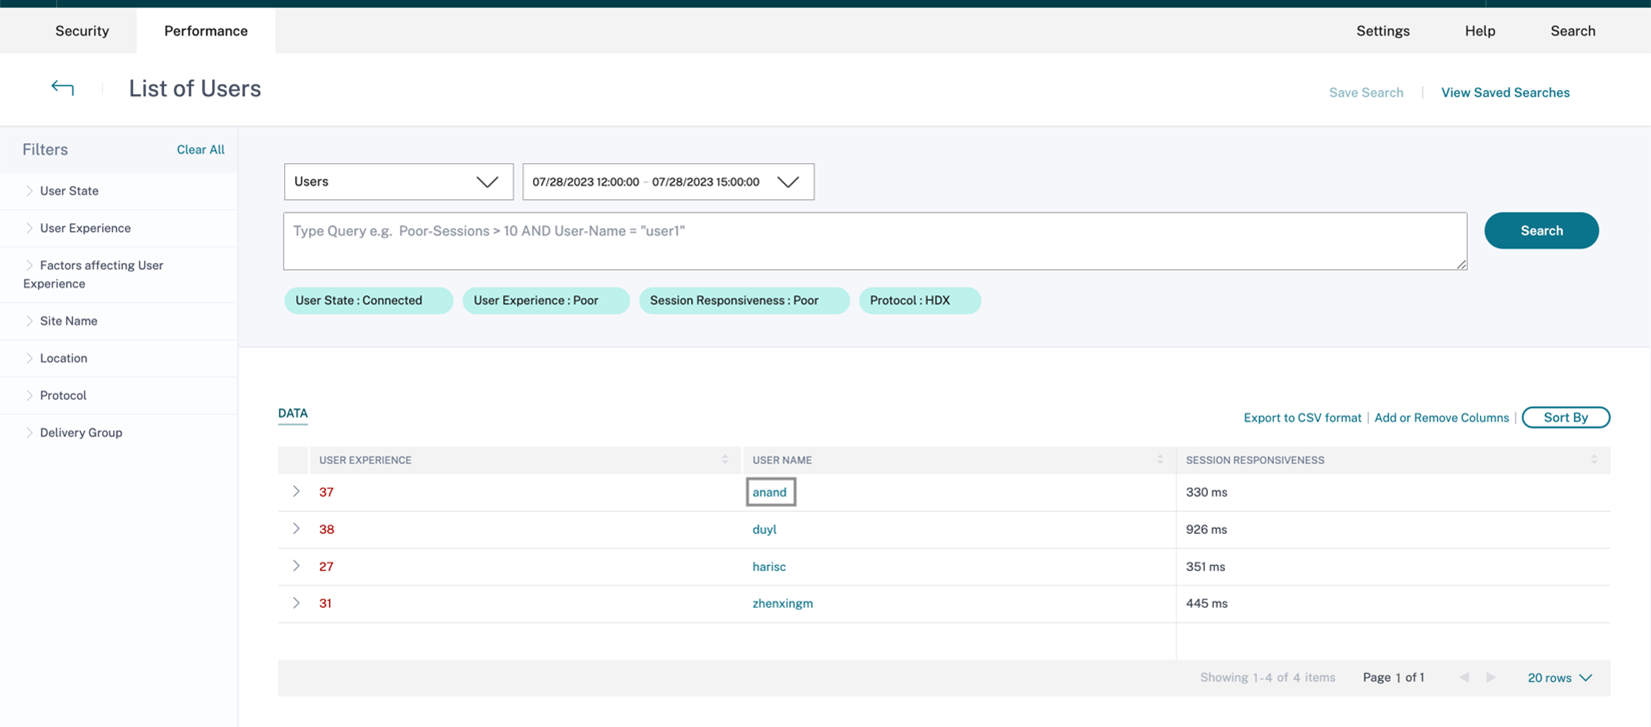Sort by User Experience column arrows
1651x727 pixels.
725,460
